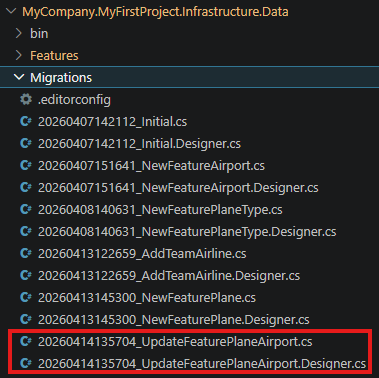Image resolution: width=379 pixels, height=378 pixels.
Task: Open 20260407151641_NewFeatureAirport.cs file
Action: pos(151,166)
